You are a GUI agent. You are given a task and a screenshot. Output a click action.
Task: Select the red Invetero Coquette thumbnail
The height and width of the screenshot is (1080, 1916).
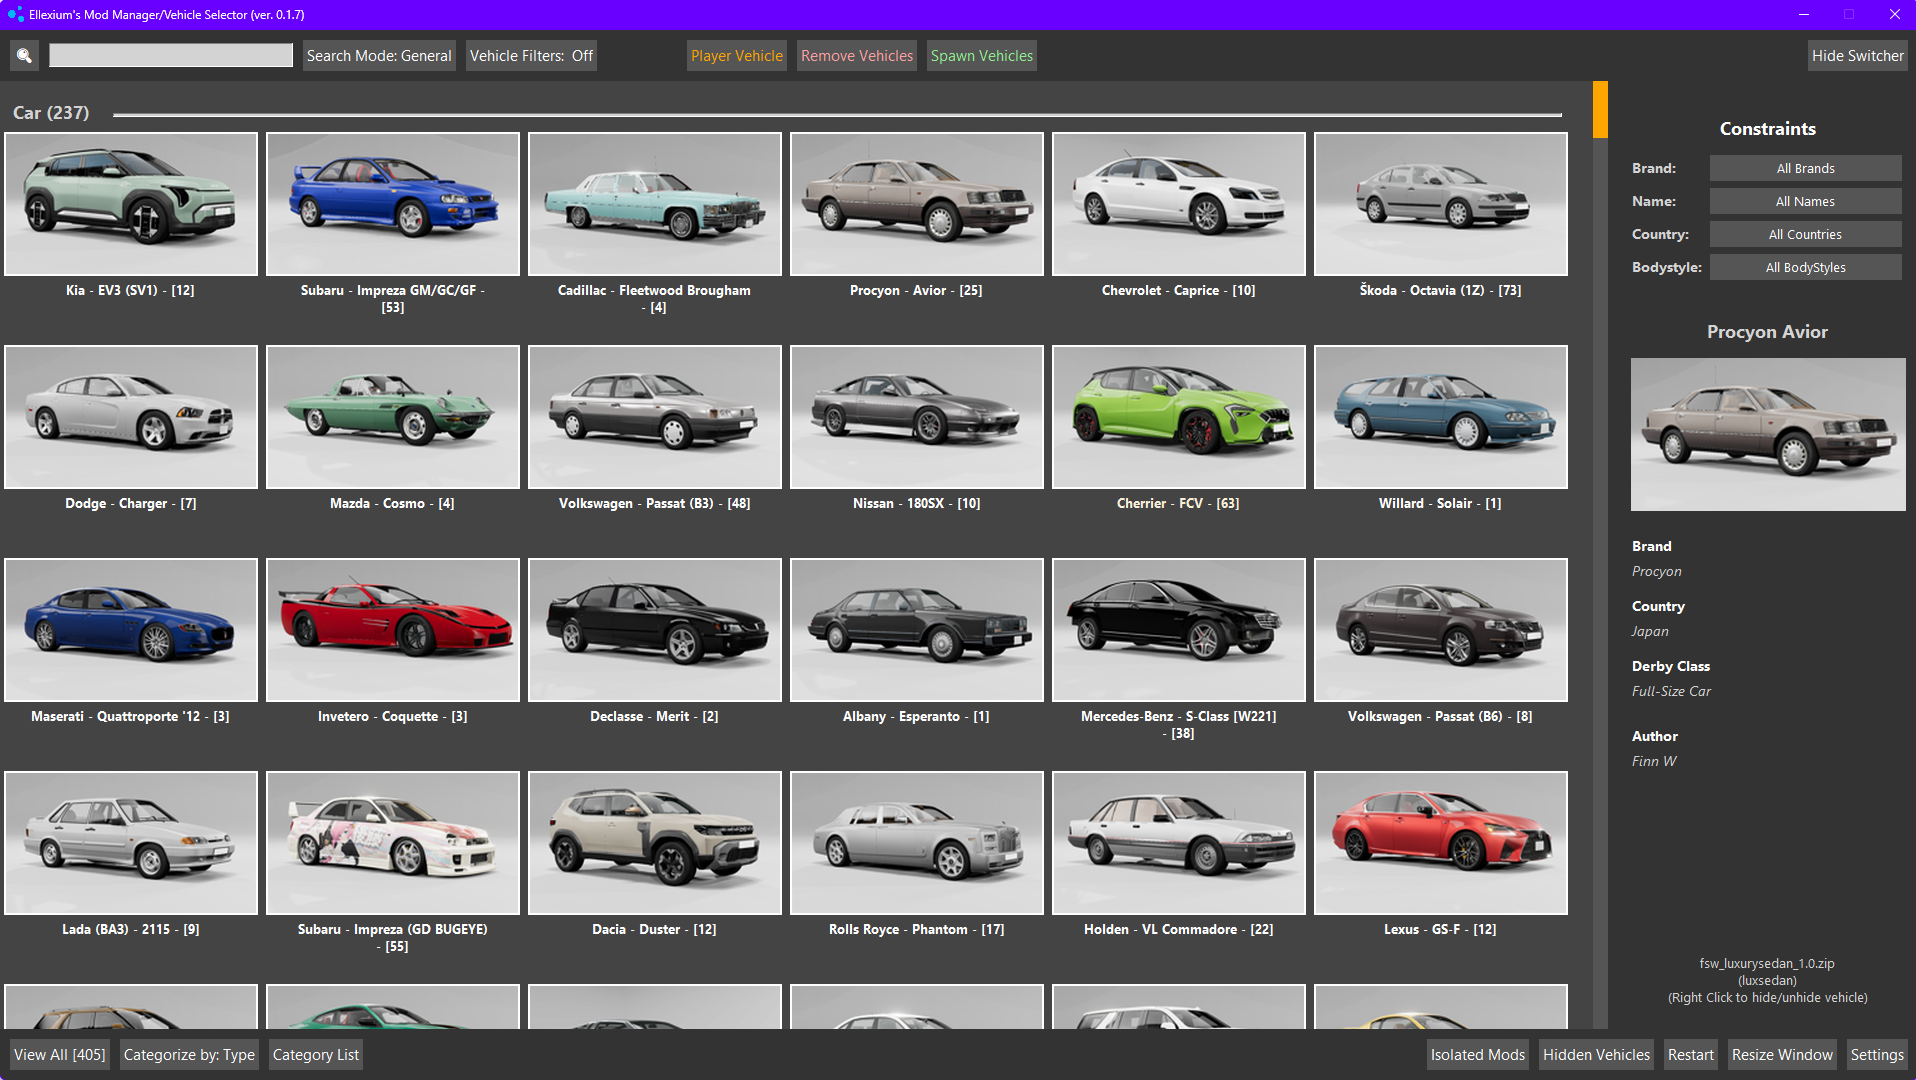[x=393, y=630]
